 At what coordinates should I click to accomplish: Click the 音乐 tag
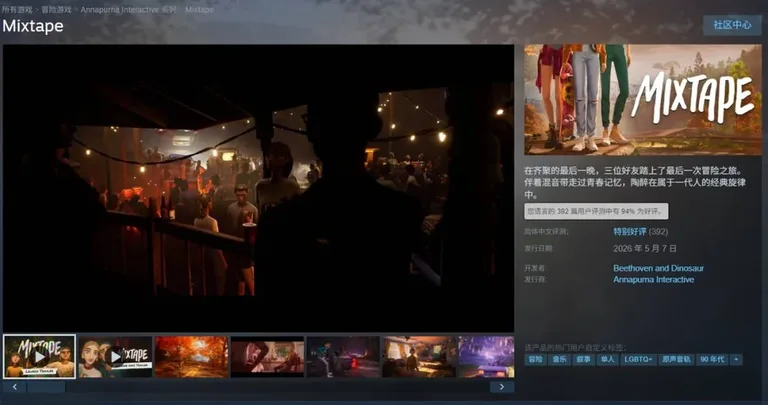(559, 359)
